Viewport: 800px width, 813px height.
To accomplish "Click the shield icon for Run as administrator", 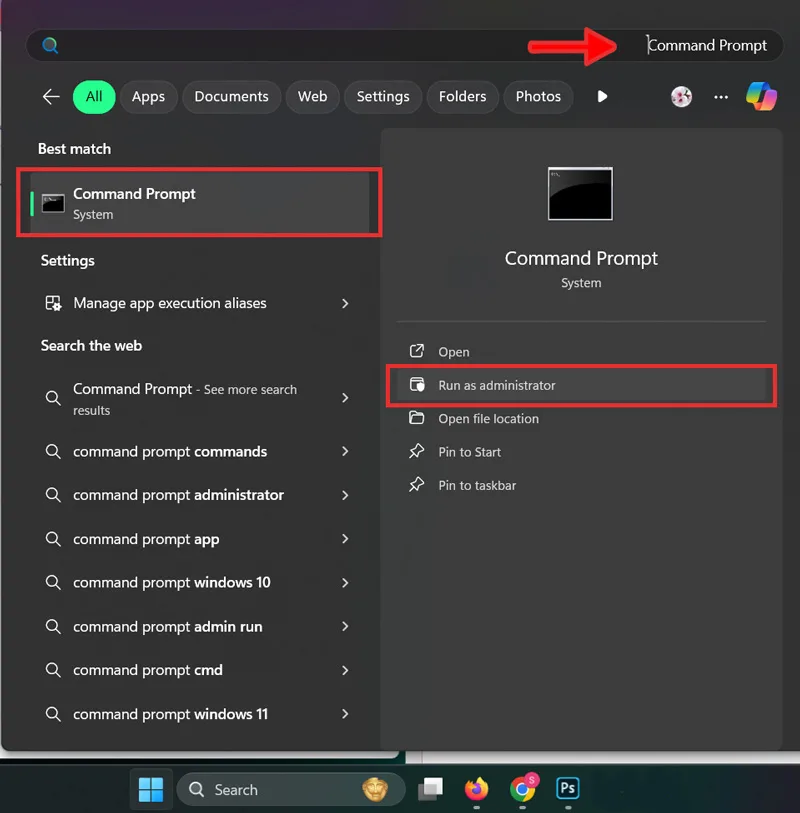I will (417, 385).
